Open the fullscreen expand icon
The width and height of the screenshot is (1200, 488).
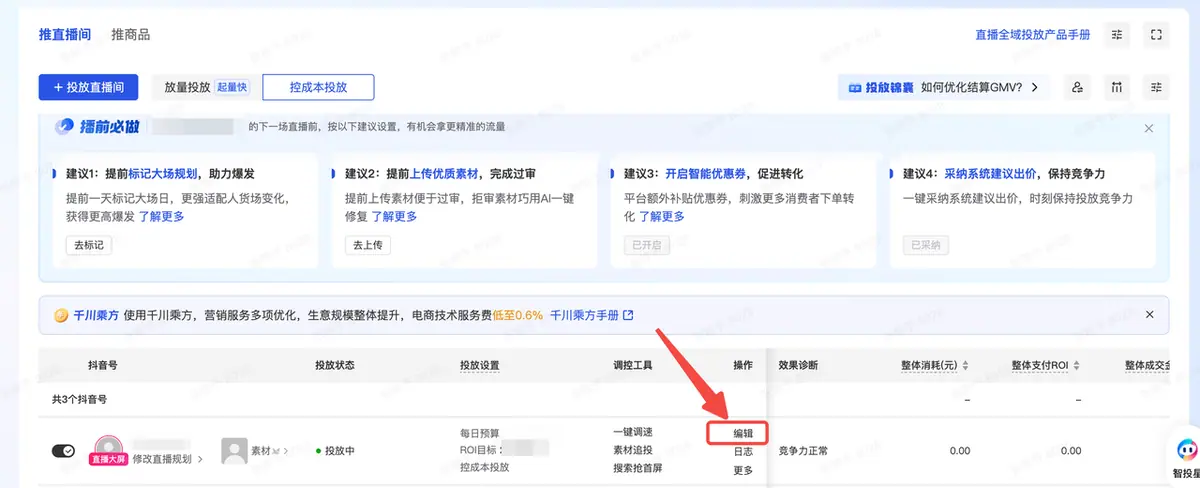pos(1156,35)
